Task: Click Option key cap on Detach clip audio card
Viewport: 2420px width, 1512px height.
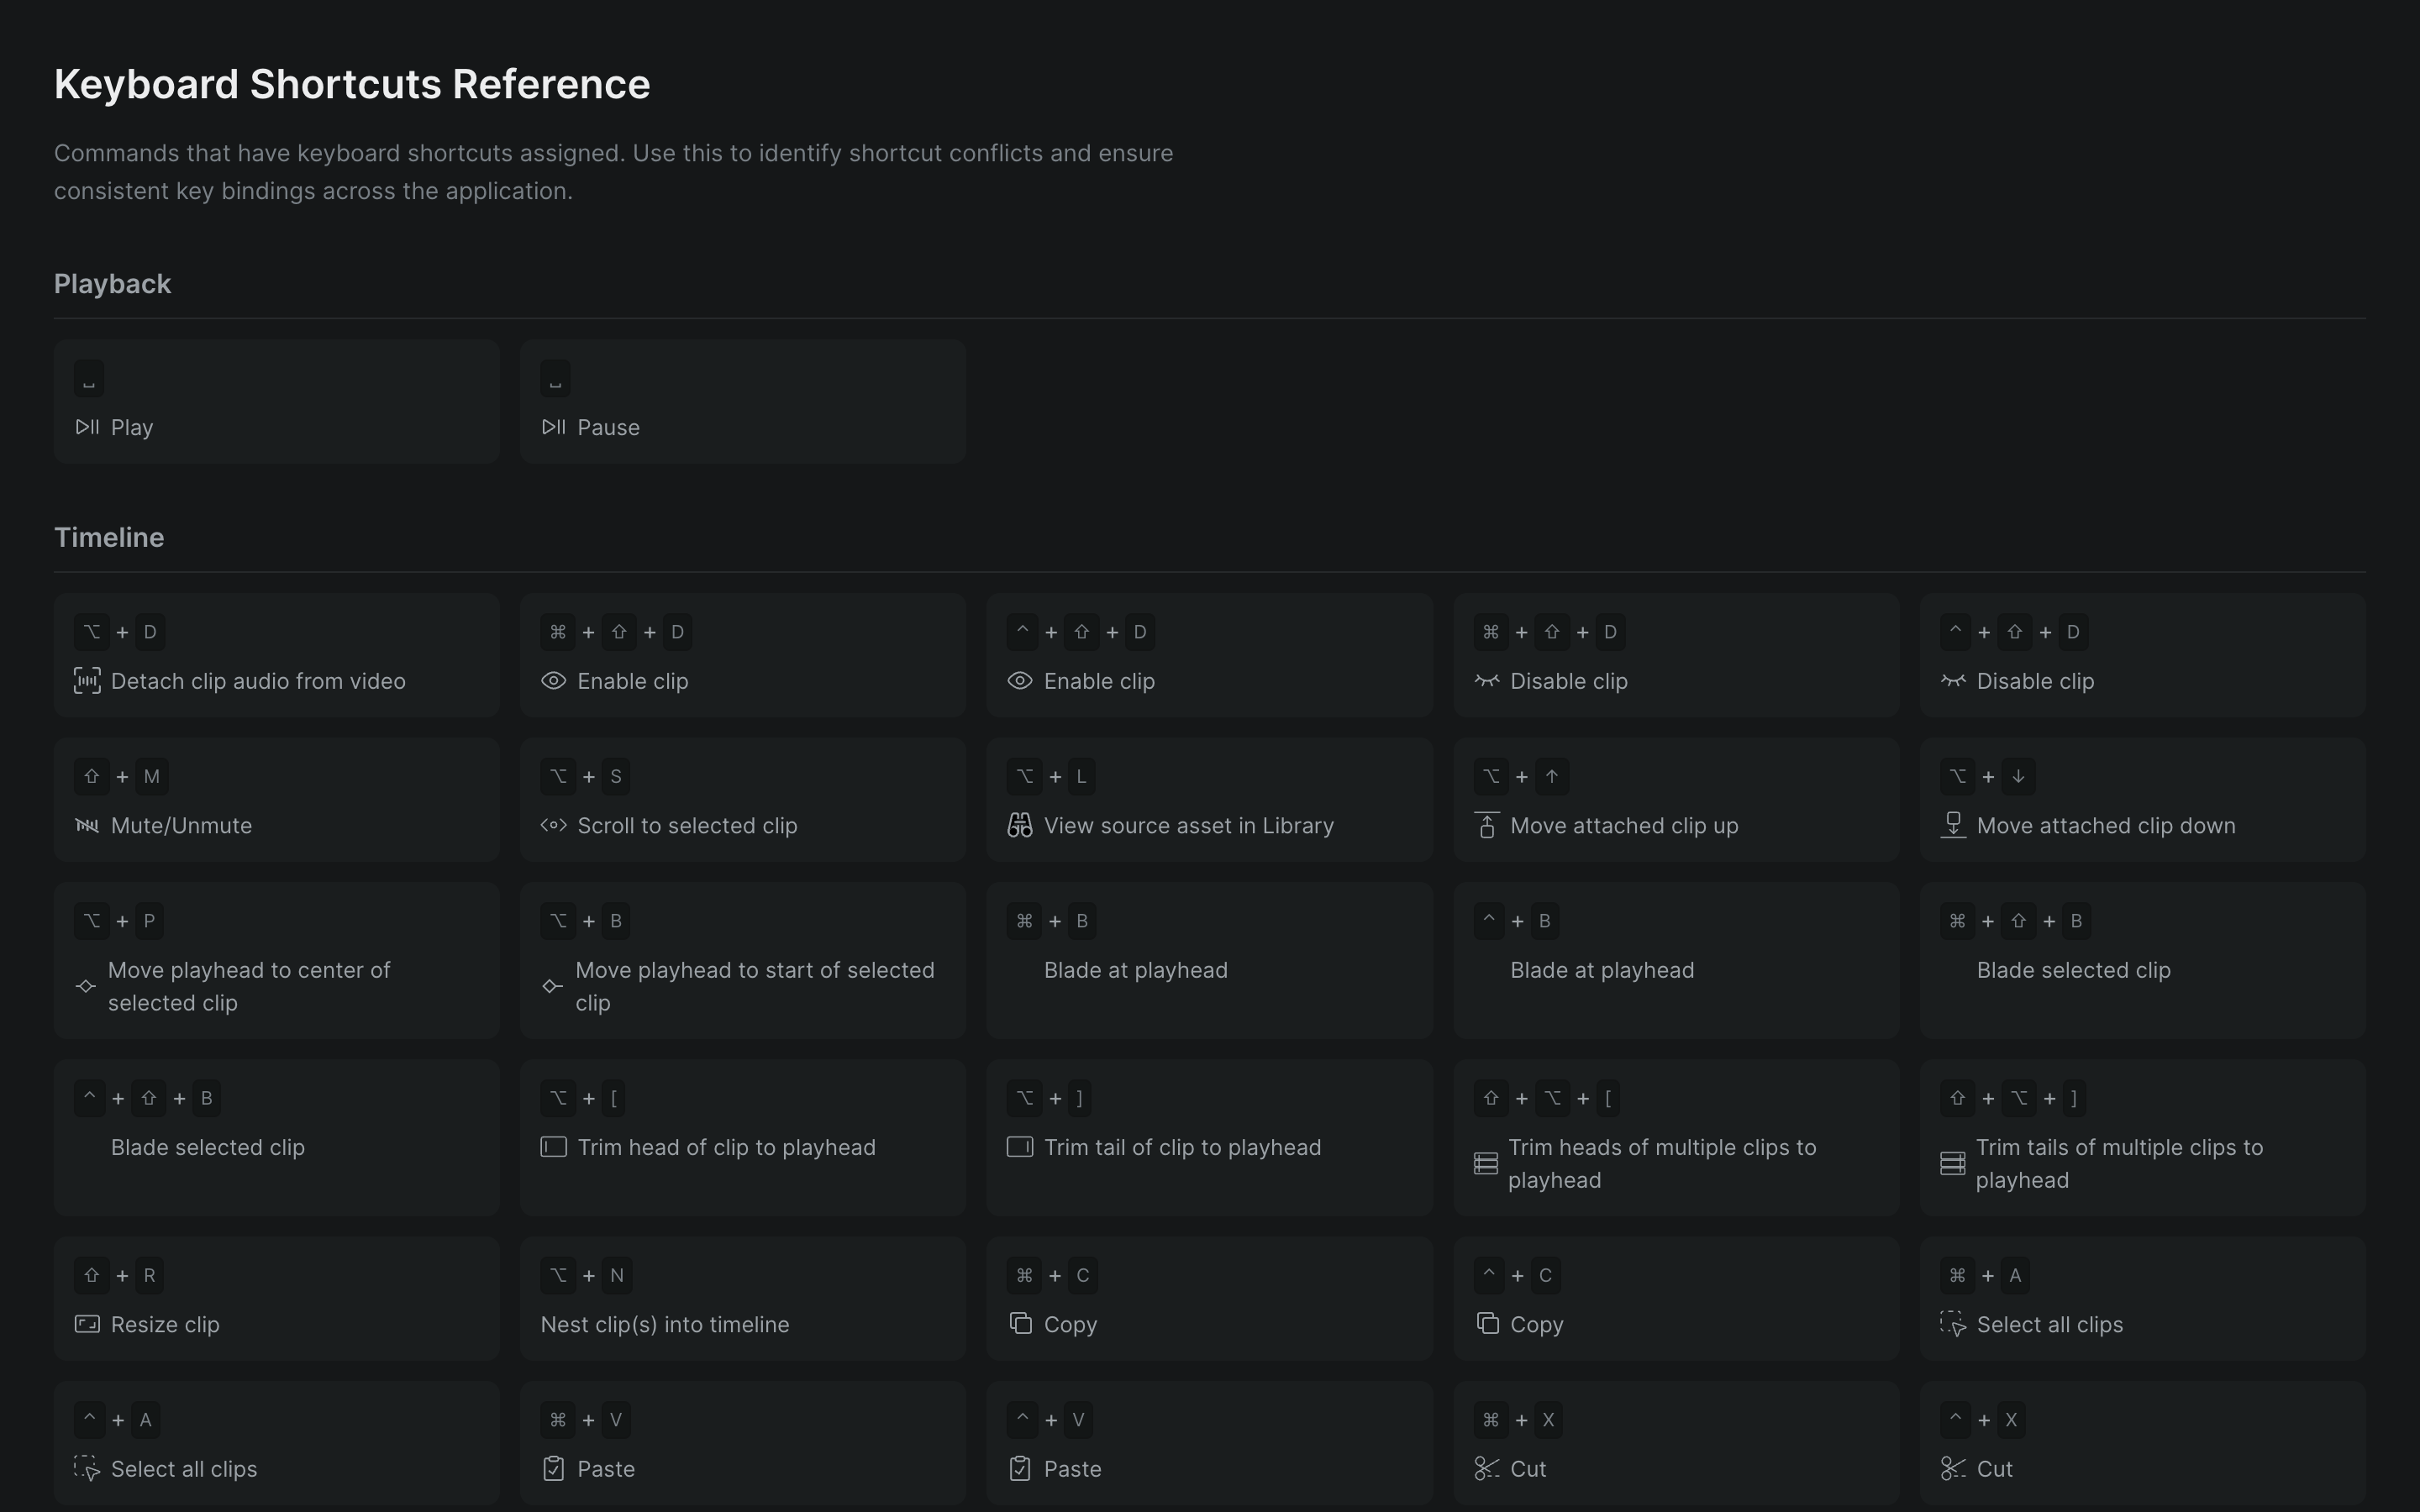Action: click(x=92, y=632)
